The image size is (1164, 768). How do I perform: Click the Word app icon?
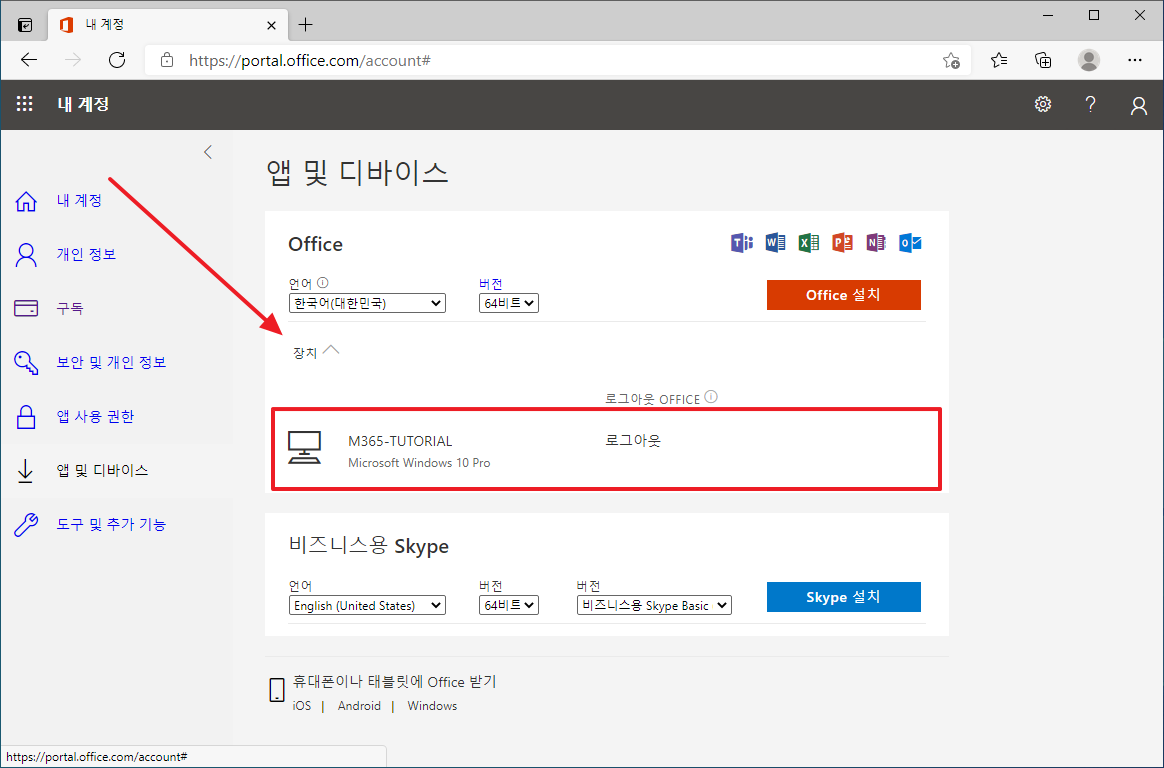775,243
